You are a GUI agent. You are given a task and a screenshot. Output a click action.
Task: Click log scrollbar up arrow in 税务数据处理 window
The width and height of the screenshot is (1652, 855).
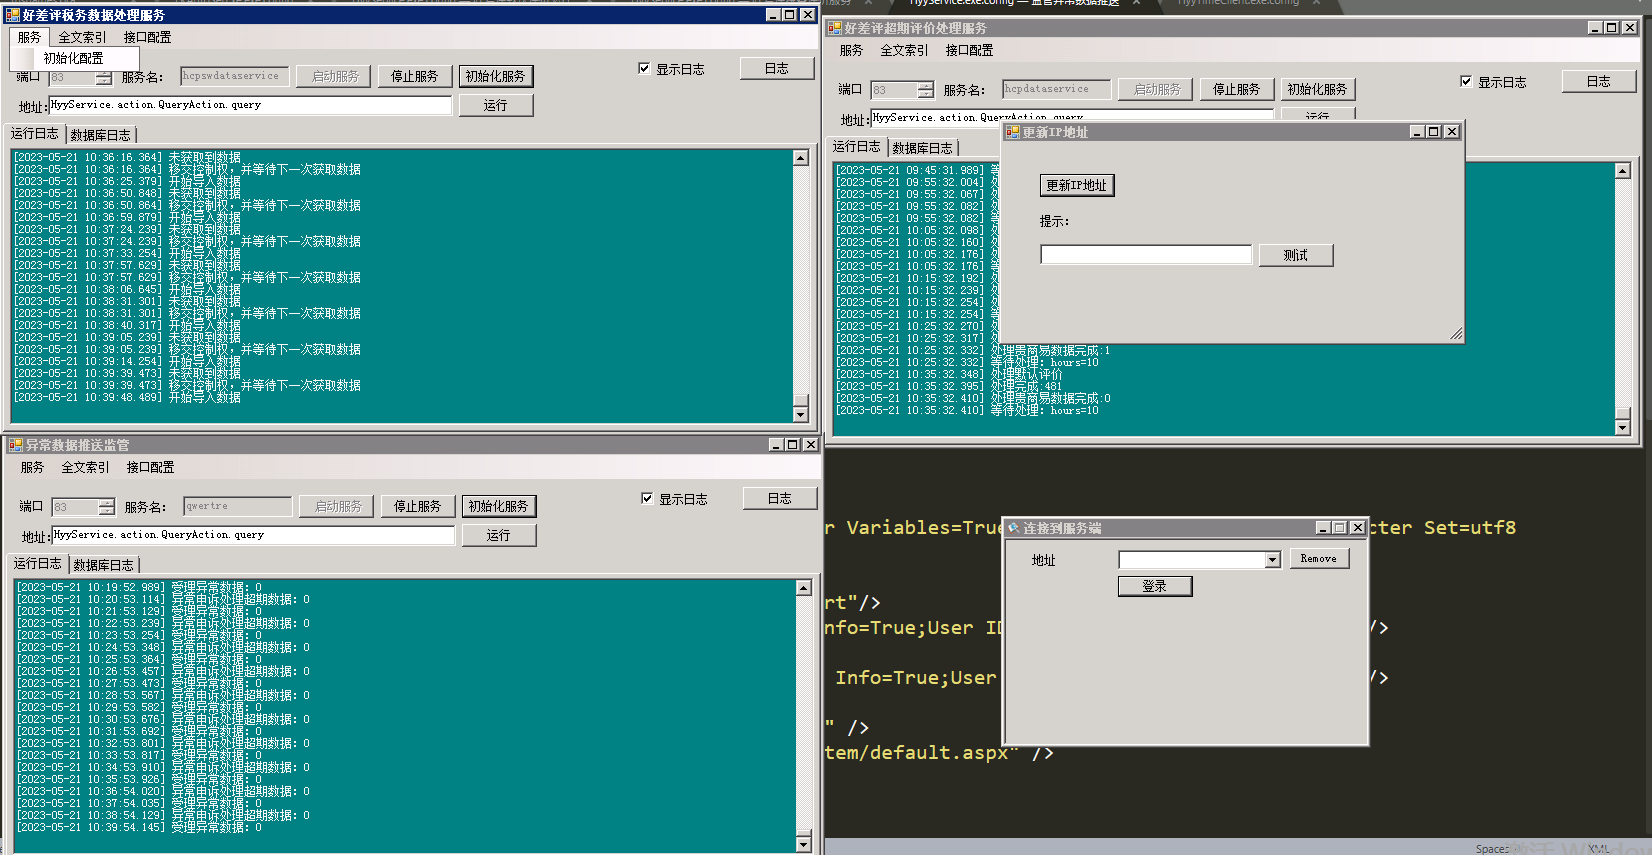[x=800, y=157]
